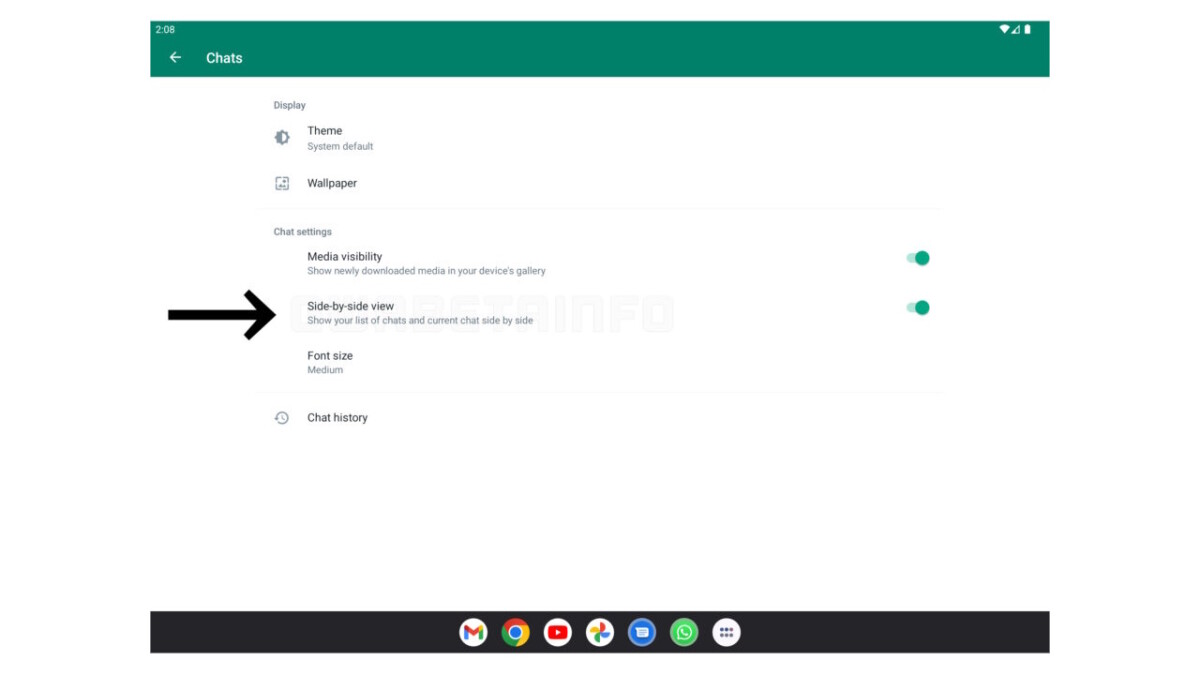Start Chrome from the taskbar
The width and height of the screenshot is (1200, 675).
point(515,631)
